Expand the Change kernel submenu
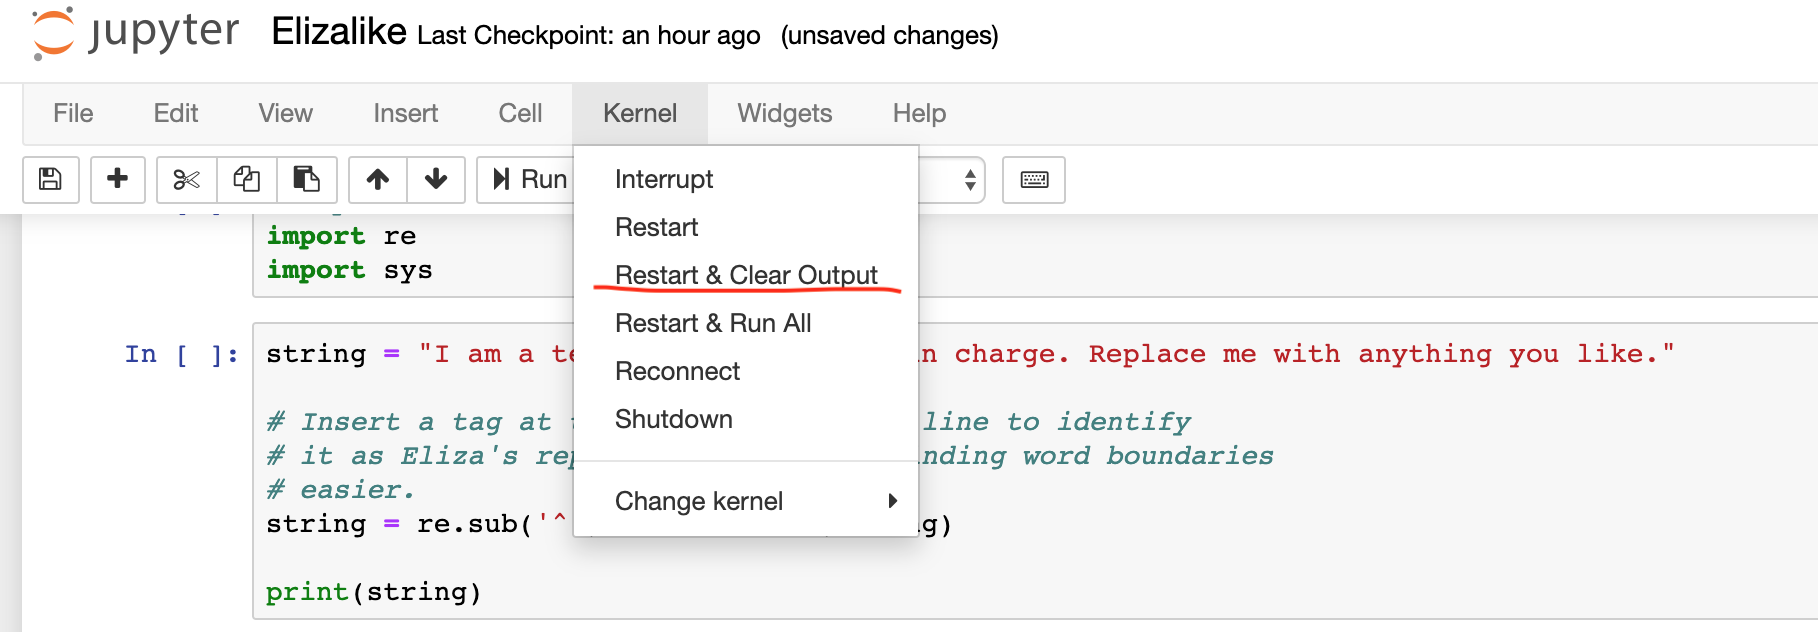Screen dimensions: 1818x632 pos(699,501)
